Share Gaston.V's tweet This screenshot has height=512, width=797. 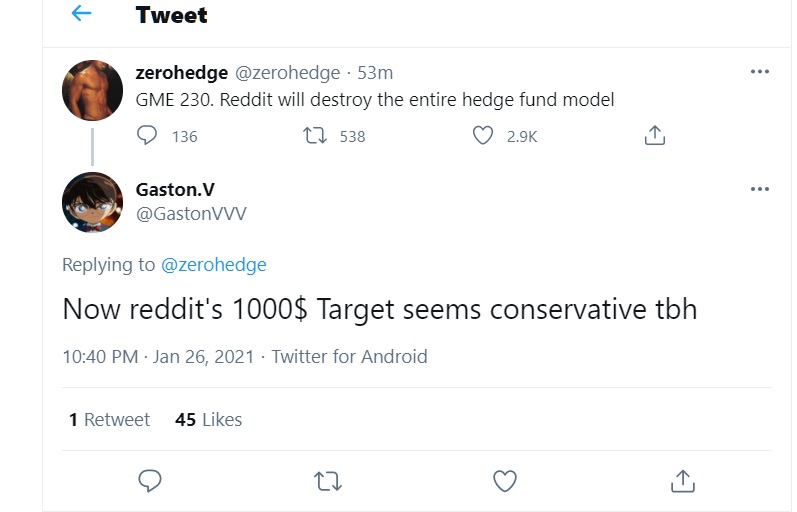(683, 481)
